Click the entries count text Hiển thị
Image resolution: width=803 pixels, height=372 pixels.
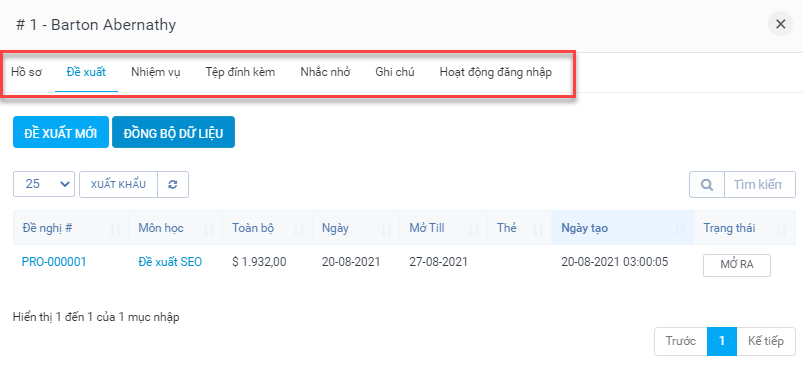pos(96,317)
